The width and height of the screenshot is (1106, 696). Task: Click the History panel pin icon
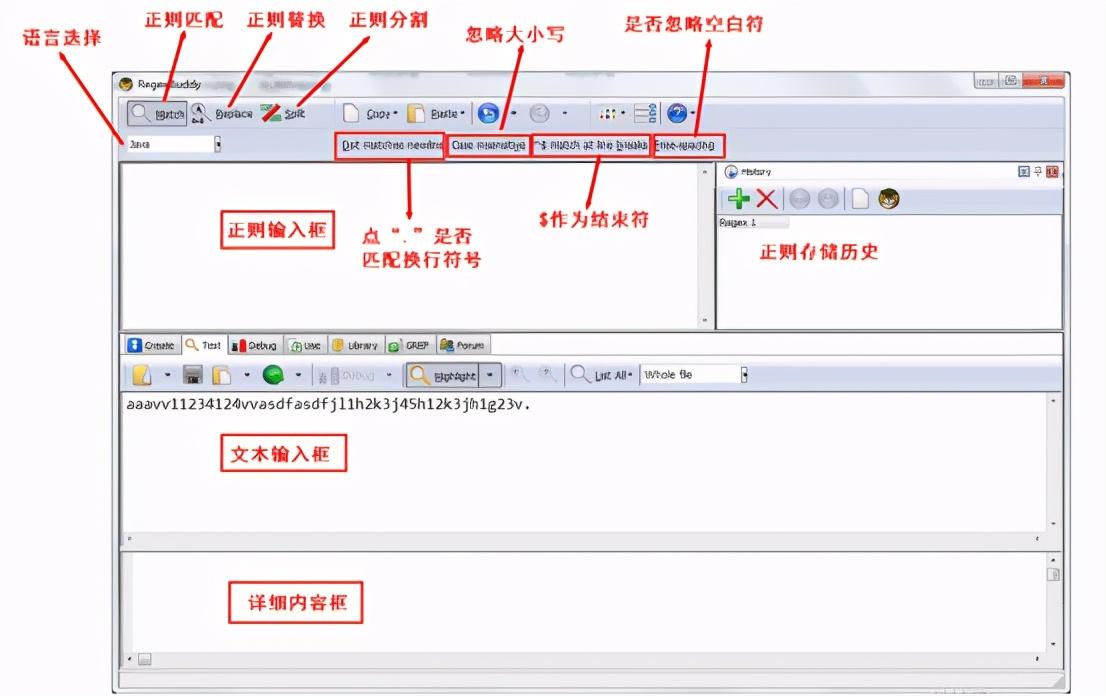[x=1038, y=171]
